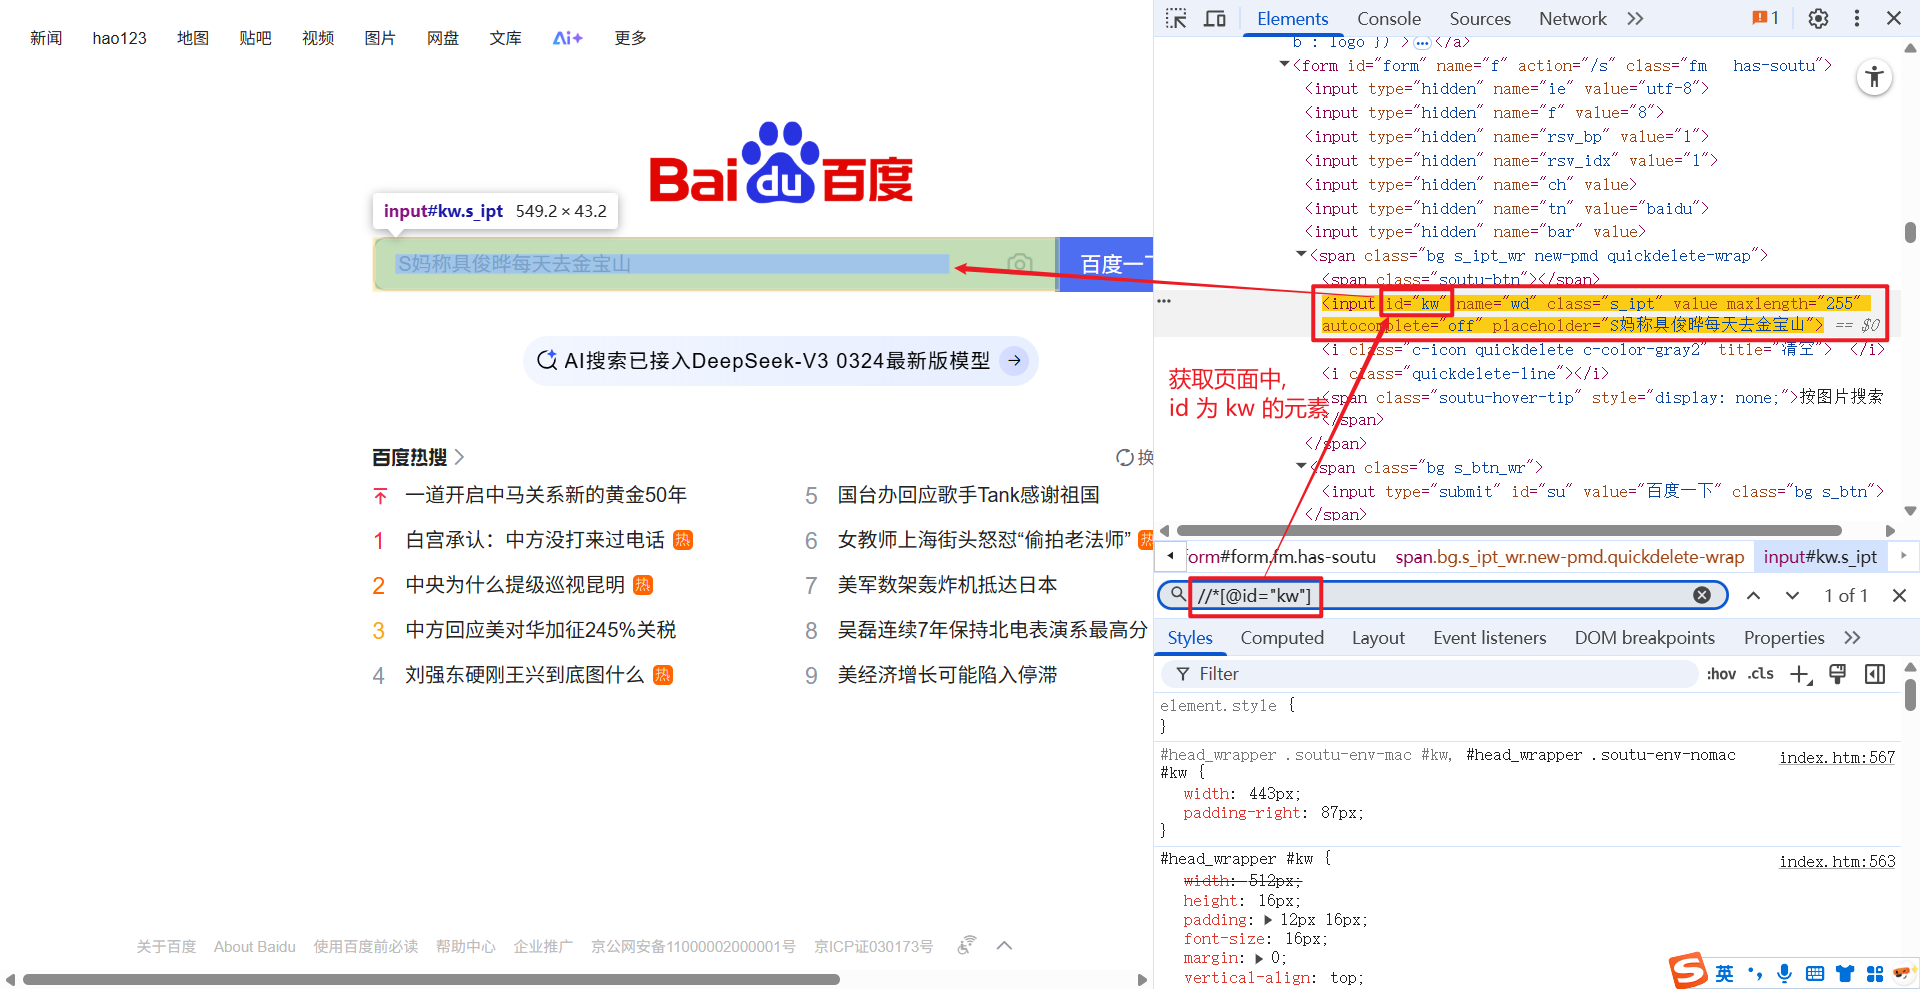Click the floating accessibility figure button
The image size is (1920, 989).
click(x=1875, y=77)
